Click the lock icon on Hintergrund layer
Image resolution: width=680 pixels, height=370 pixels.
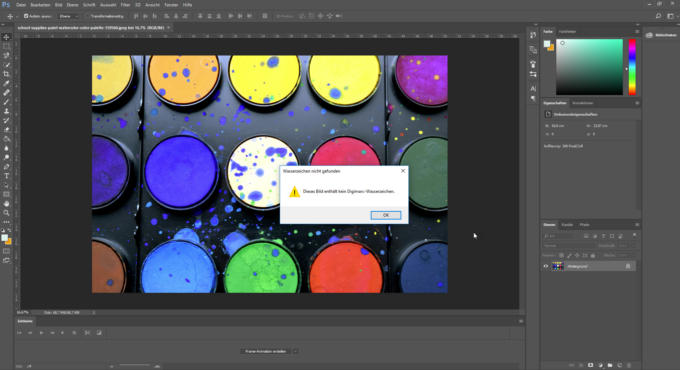click(x=628, y=266)
